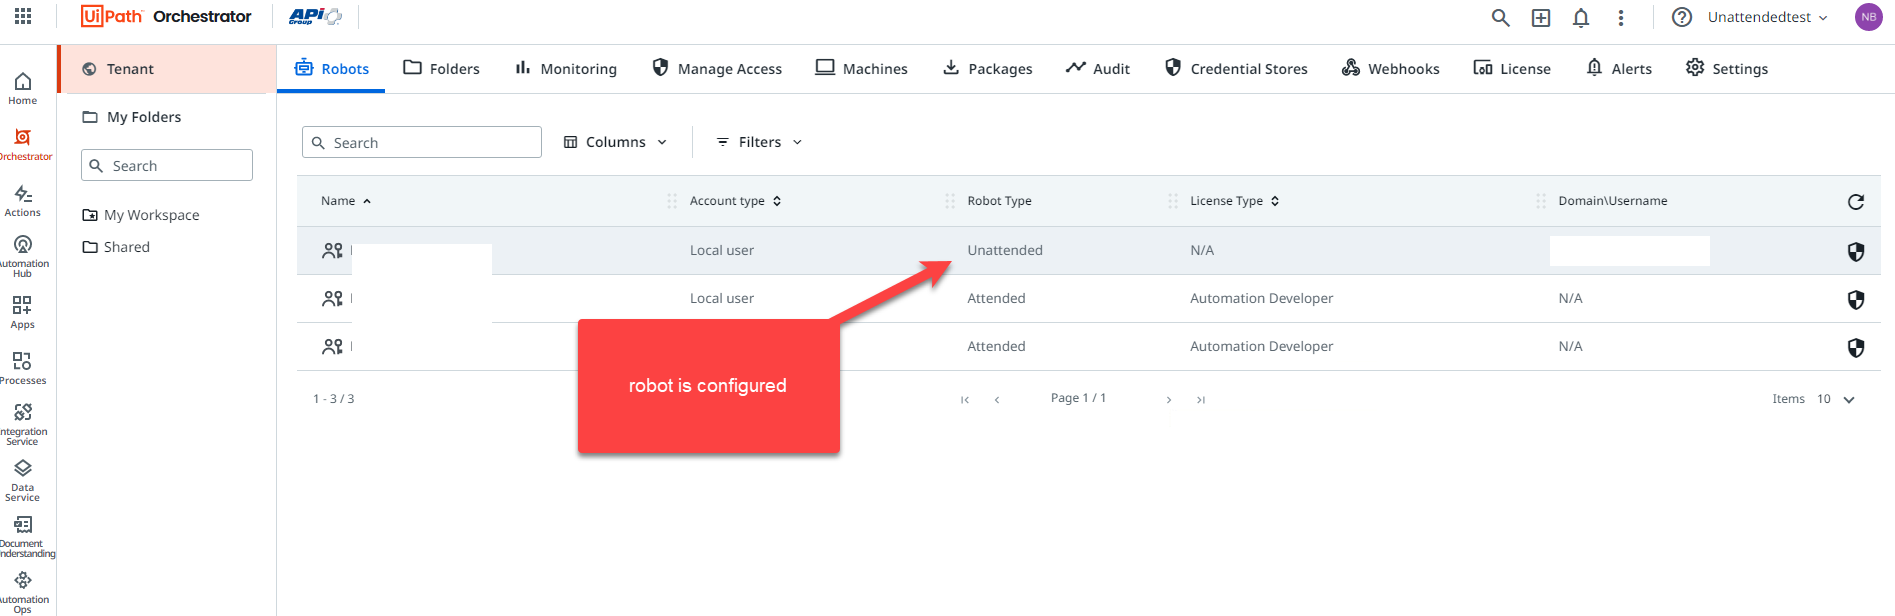Click the refresh icon in table header
Image resolution: width=1895 pixels, height=616 pixels.
coord(1855,202)
